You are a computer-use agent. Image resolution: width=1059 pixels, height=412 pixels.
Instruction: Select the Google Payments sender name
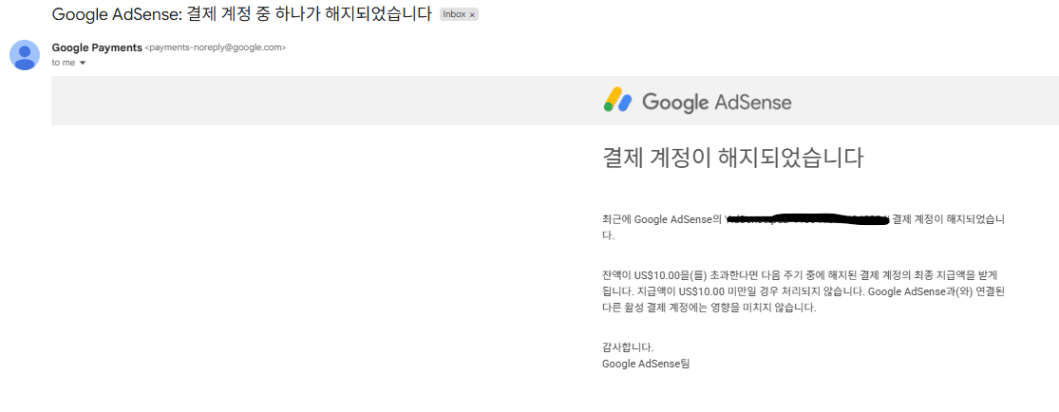point(97,47)
